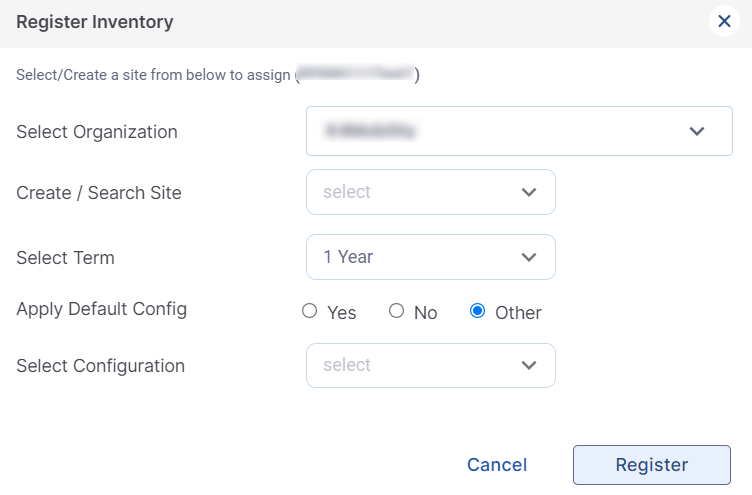Click the Apply Default Config label

[x=101, y=309]
